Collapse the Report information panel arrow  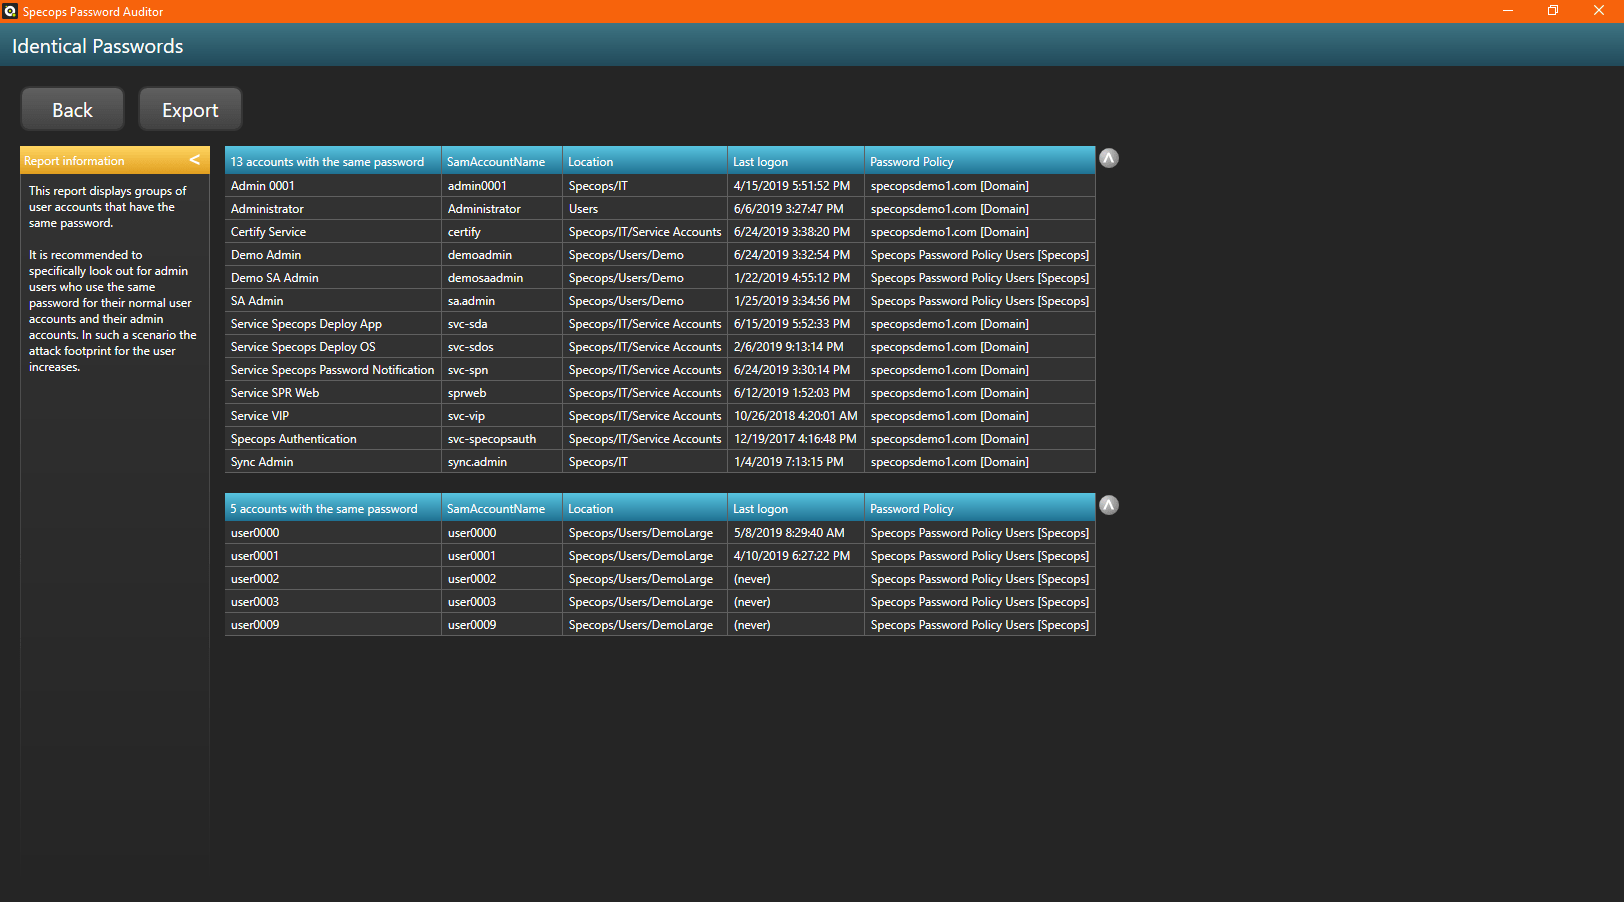pyautogui.click(x=195, y=160)
